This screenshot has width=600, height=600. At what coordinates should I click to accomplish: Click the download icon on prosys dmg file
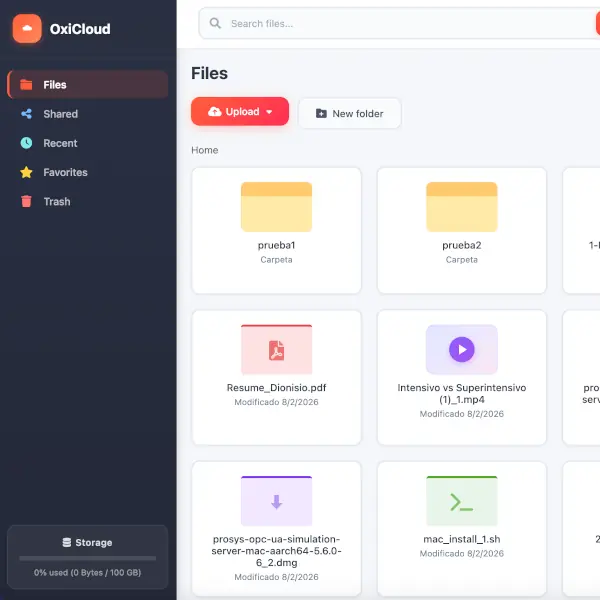tap(276, 502)
